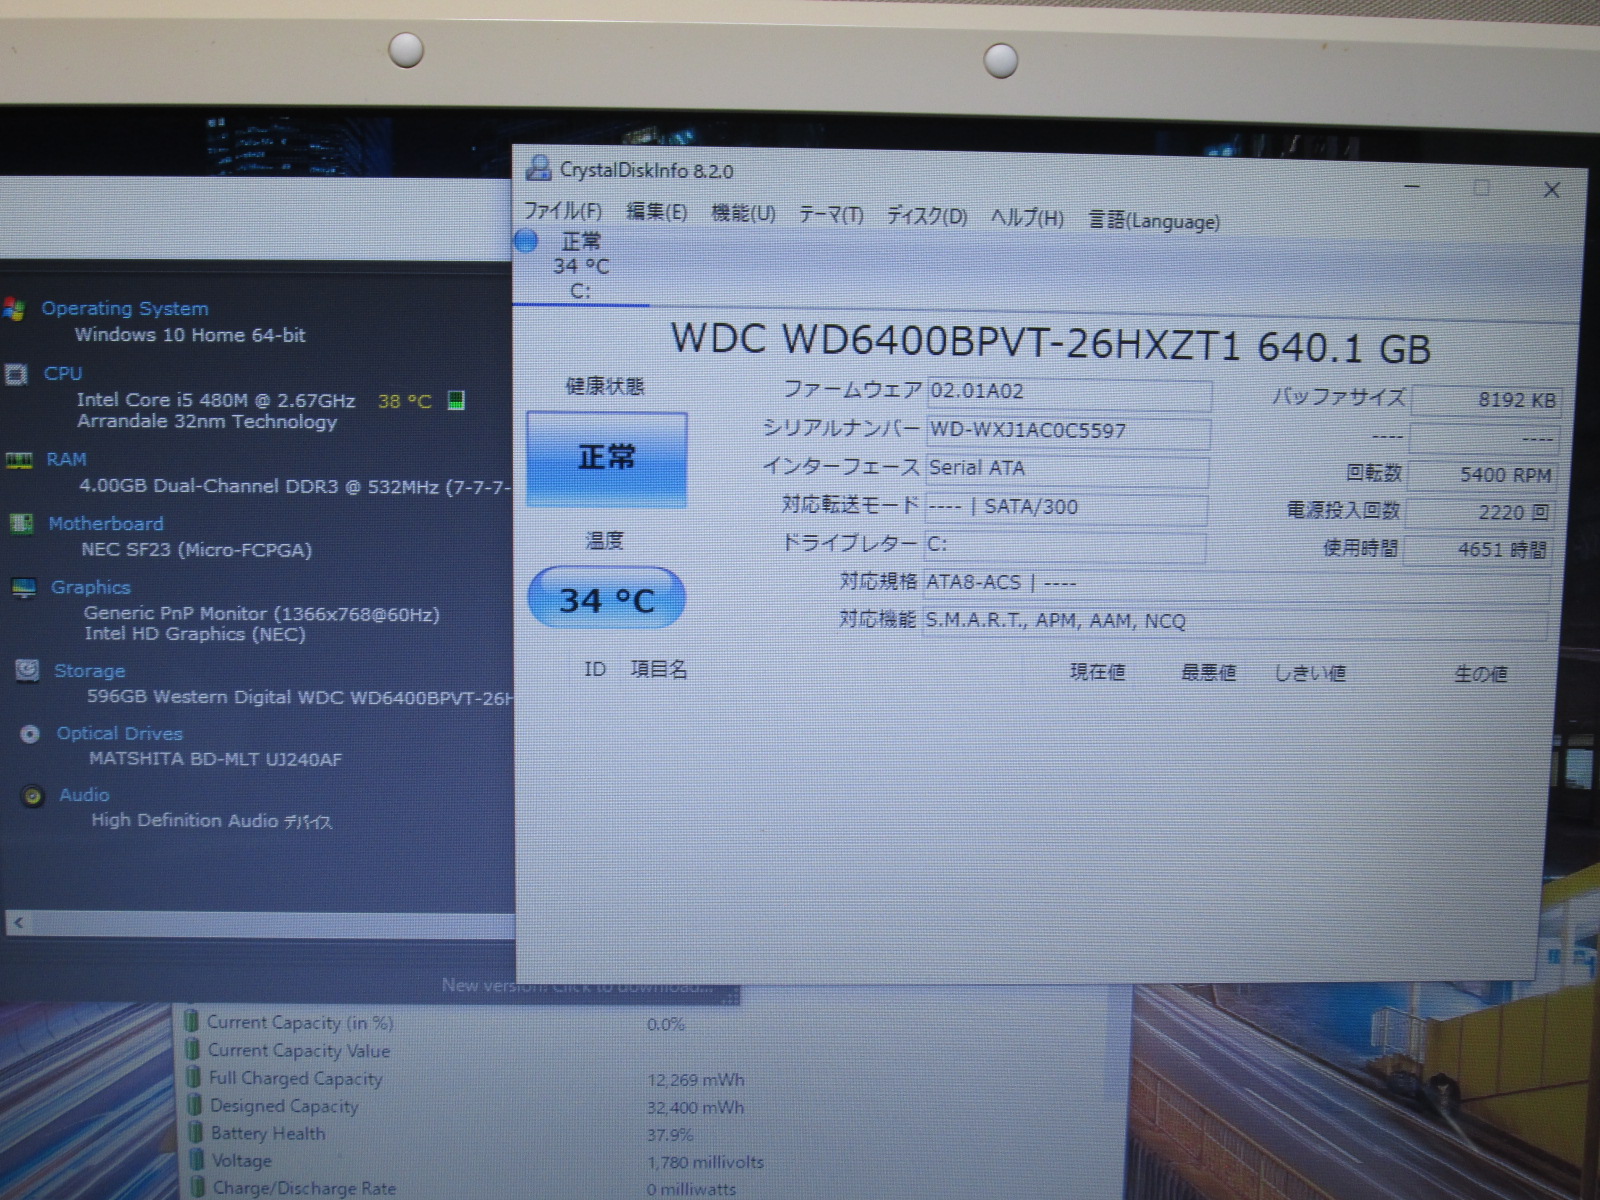
Task: Click the Optical Drives disc icon
Action: pos(30,734)
